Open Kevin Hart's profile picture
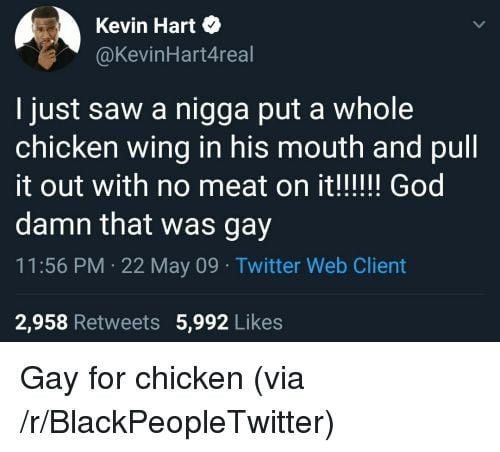The image size is (500, 452). (x=48, y=38)
